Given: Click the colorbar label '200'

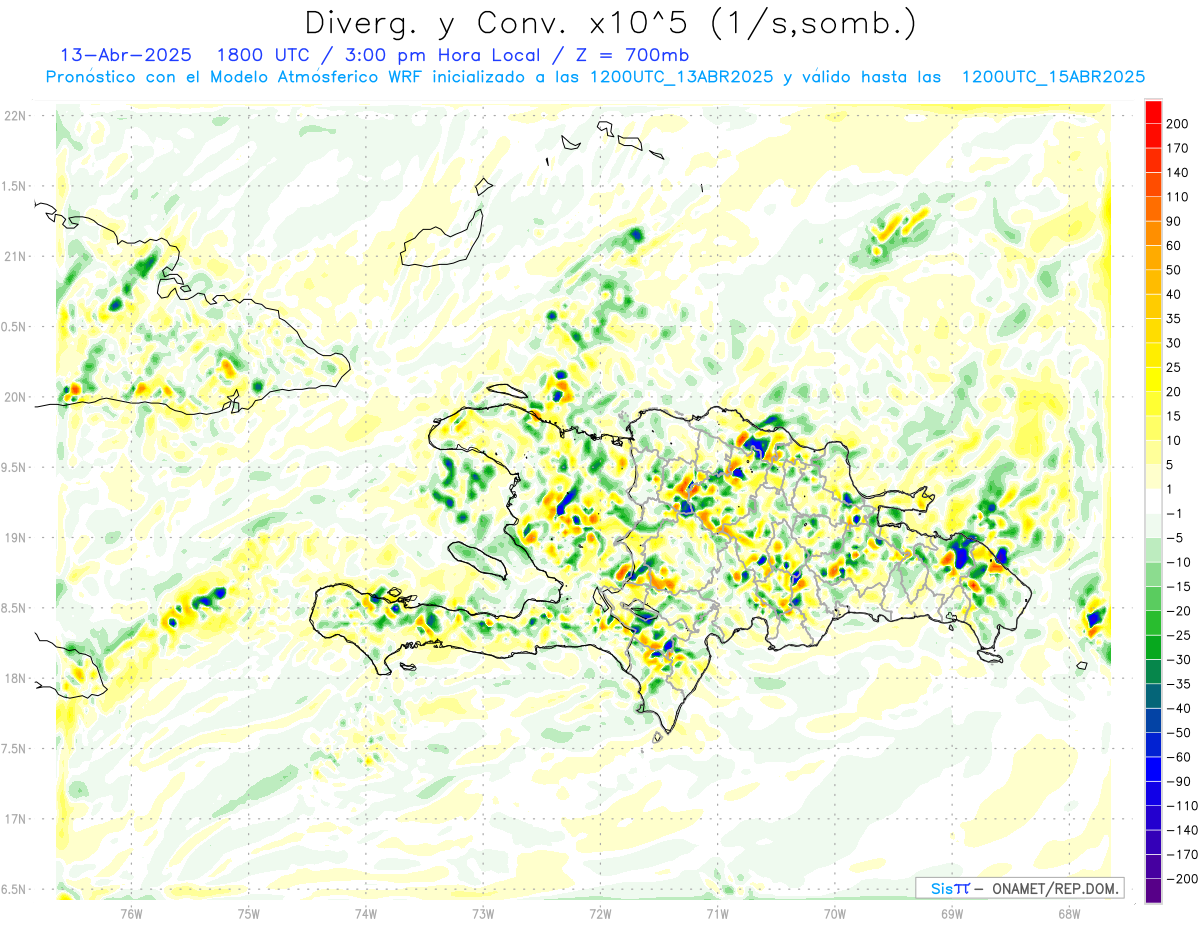Looking at the screenshot, I should [x=1177, y=124].
